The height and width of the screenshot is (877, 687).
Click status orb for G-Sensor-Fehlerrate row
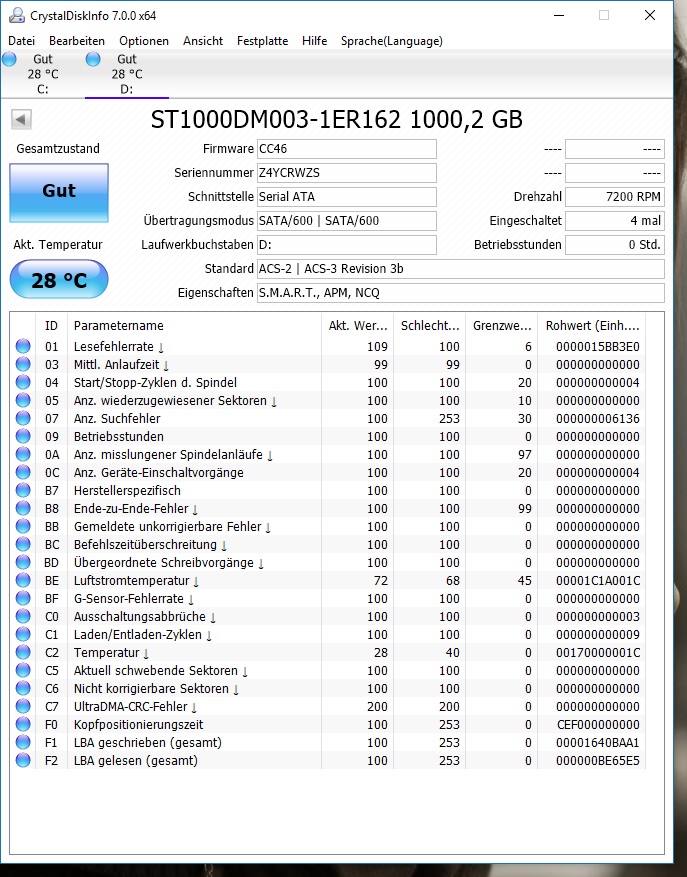23,598
